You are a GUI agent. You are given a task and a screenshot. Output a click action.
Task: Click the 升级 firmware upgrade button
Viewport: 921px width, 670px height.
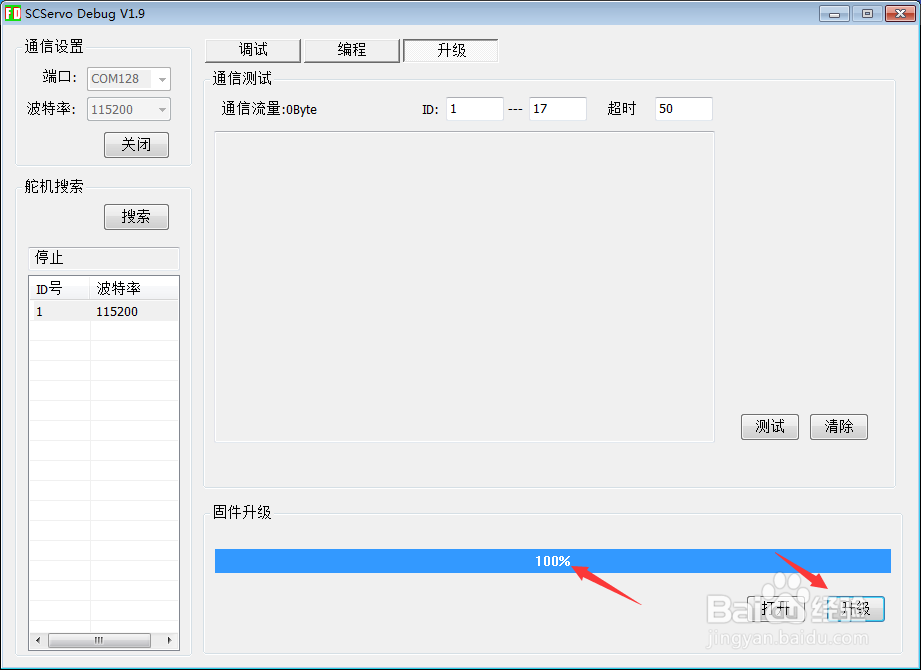pyautogui.click(x=855, y=608)
